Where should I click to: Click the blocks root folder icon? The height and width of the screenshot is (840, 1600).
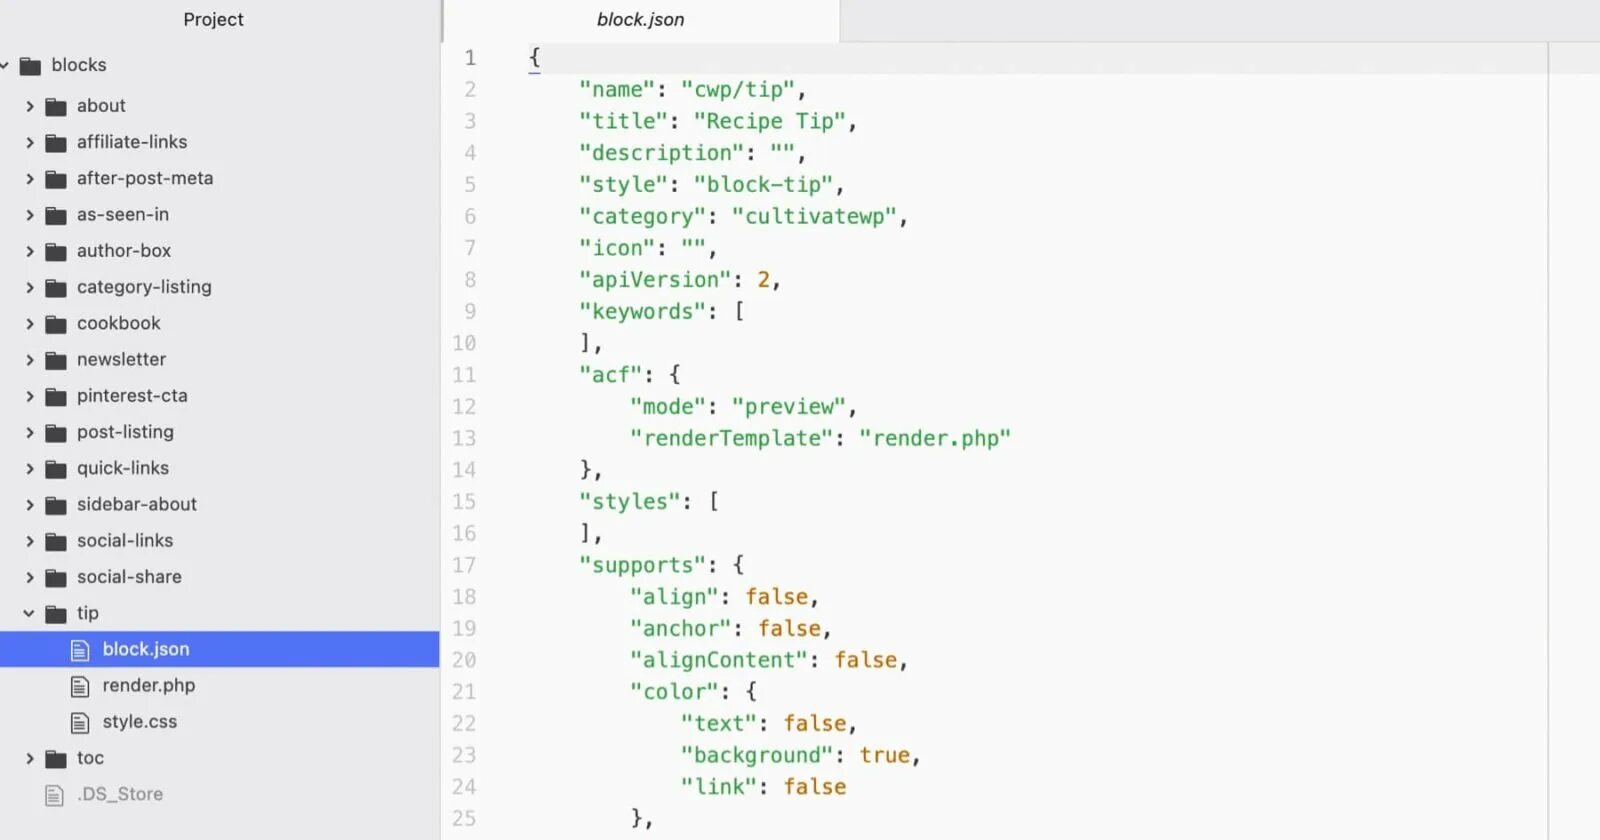31,66
